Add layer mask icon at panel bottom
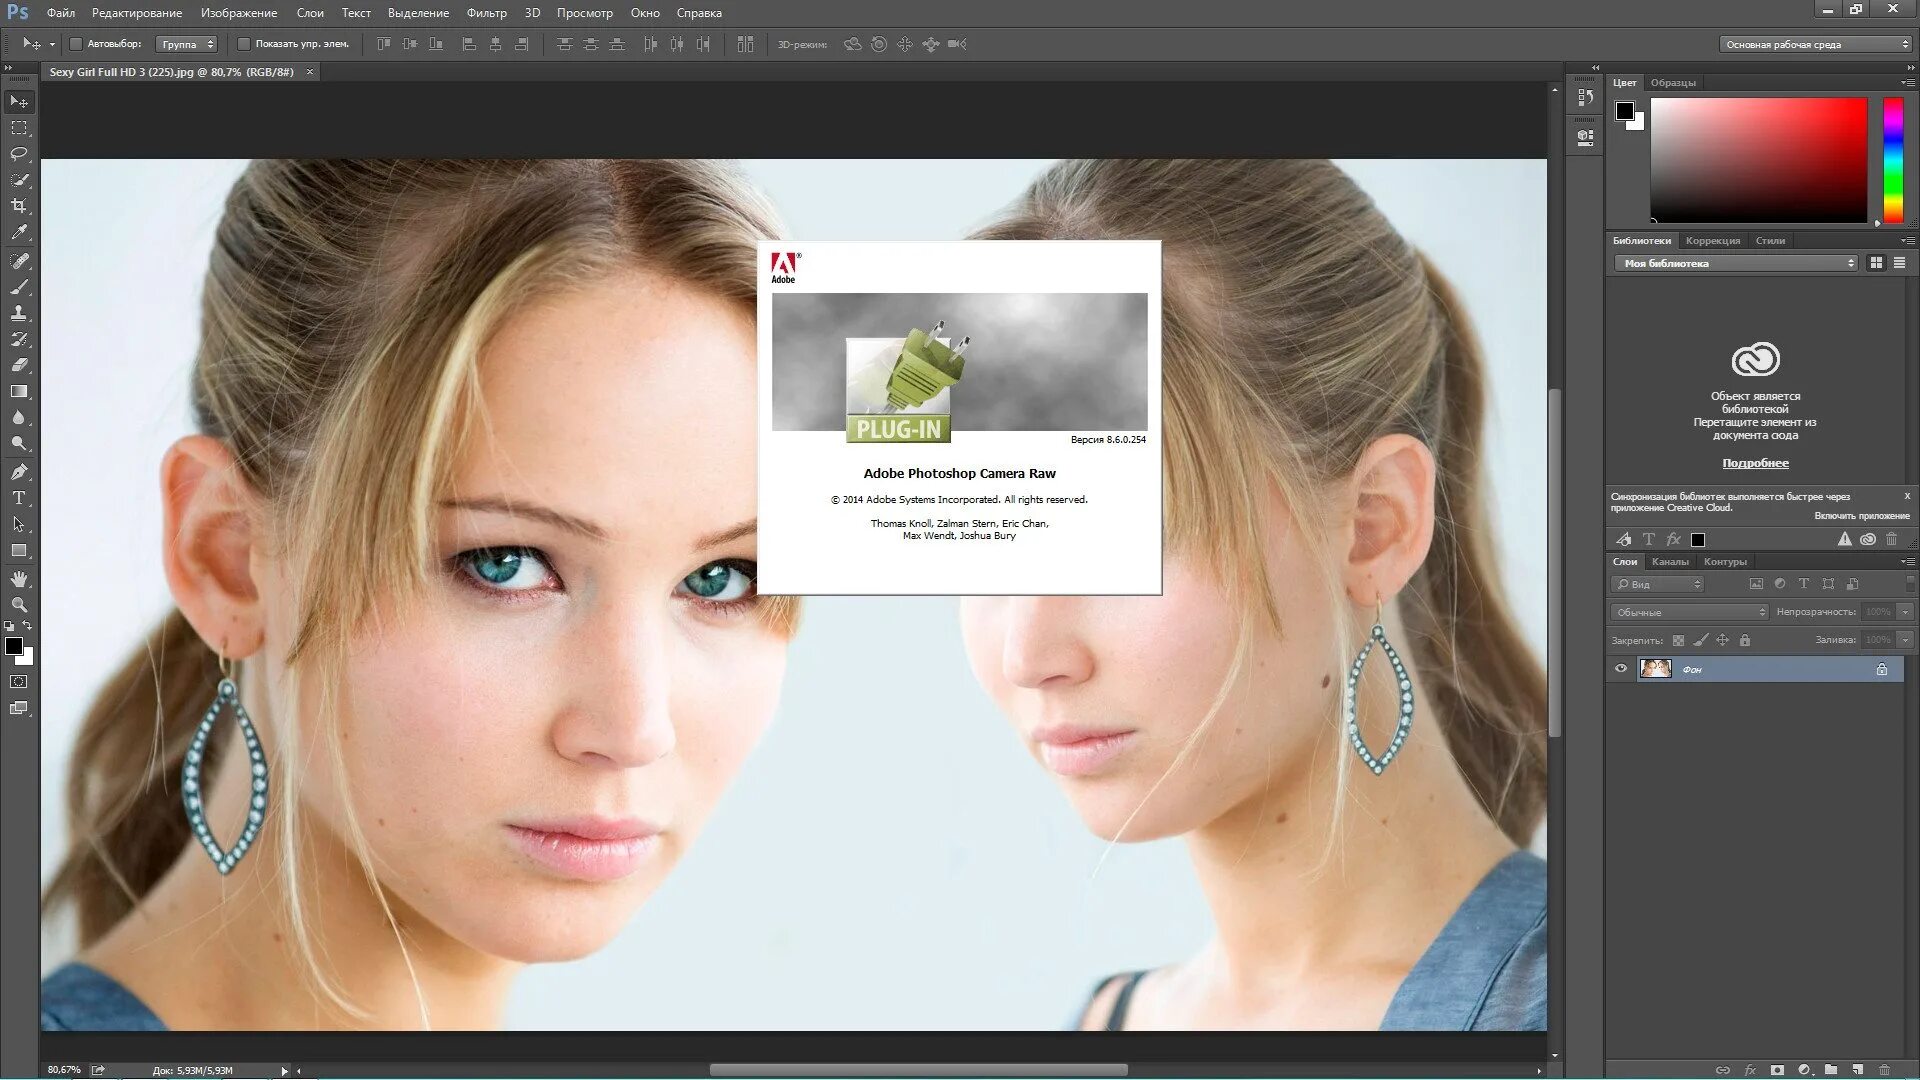 click(x=1777, y=1069)
